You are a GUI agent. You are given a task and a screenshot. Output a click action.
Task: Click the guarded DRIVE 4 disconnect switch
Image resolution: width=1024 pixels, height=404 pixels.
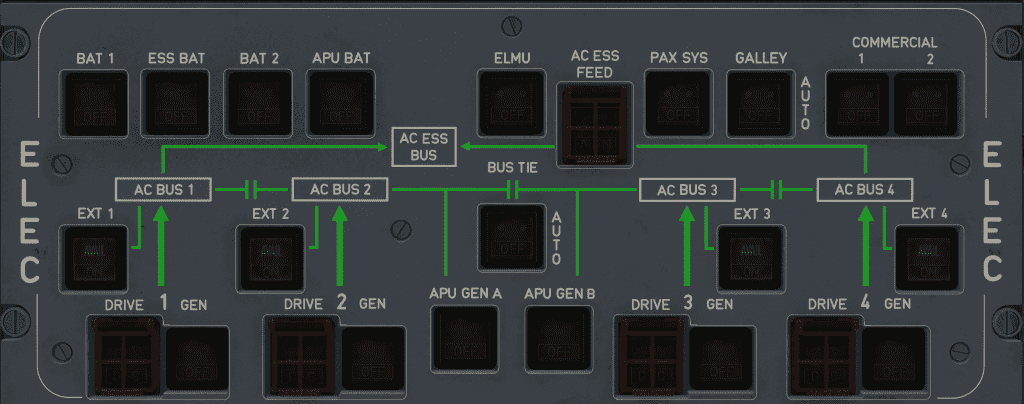(x=826, y=354)
